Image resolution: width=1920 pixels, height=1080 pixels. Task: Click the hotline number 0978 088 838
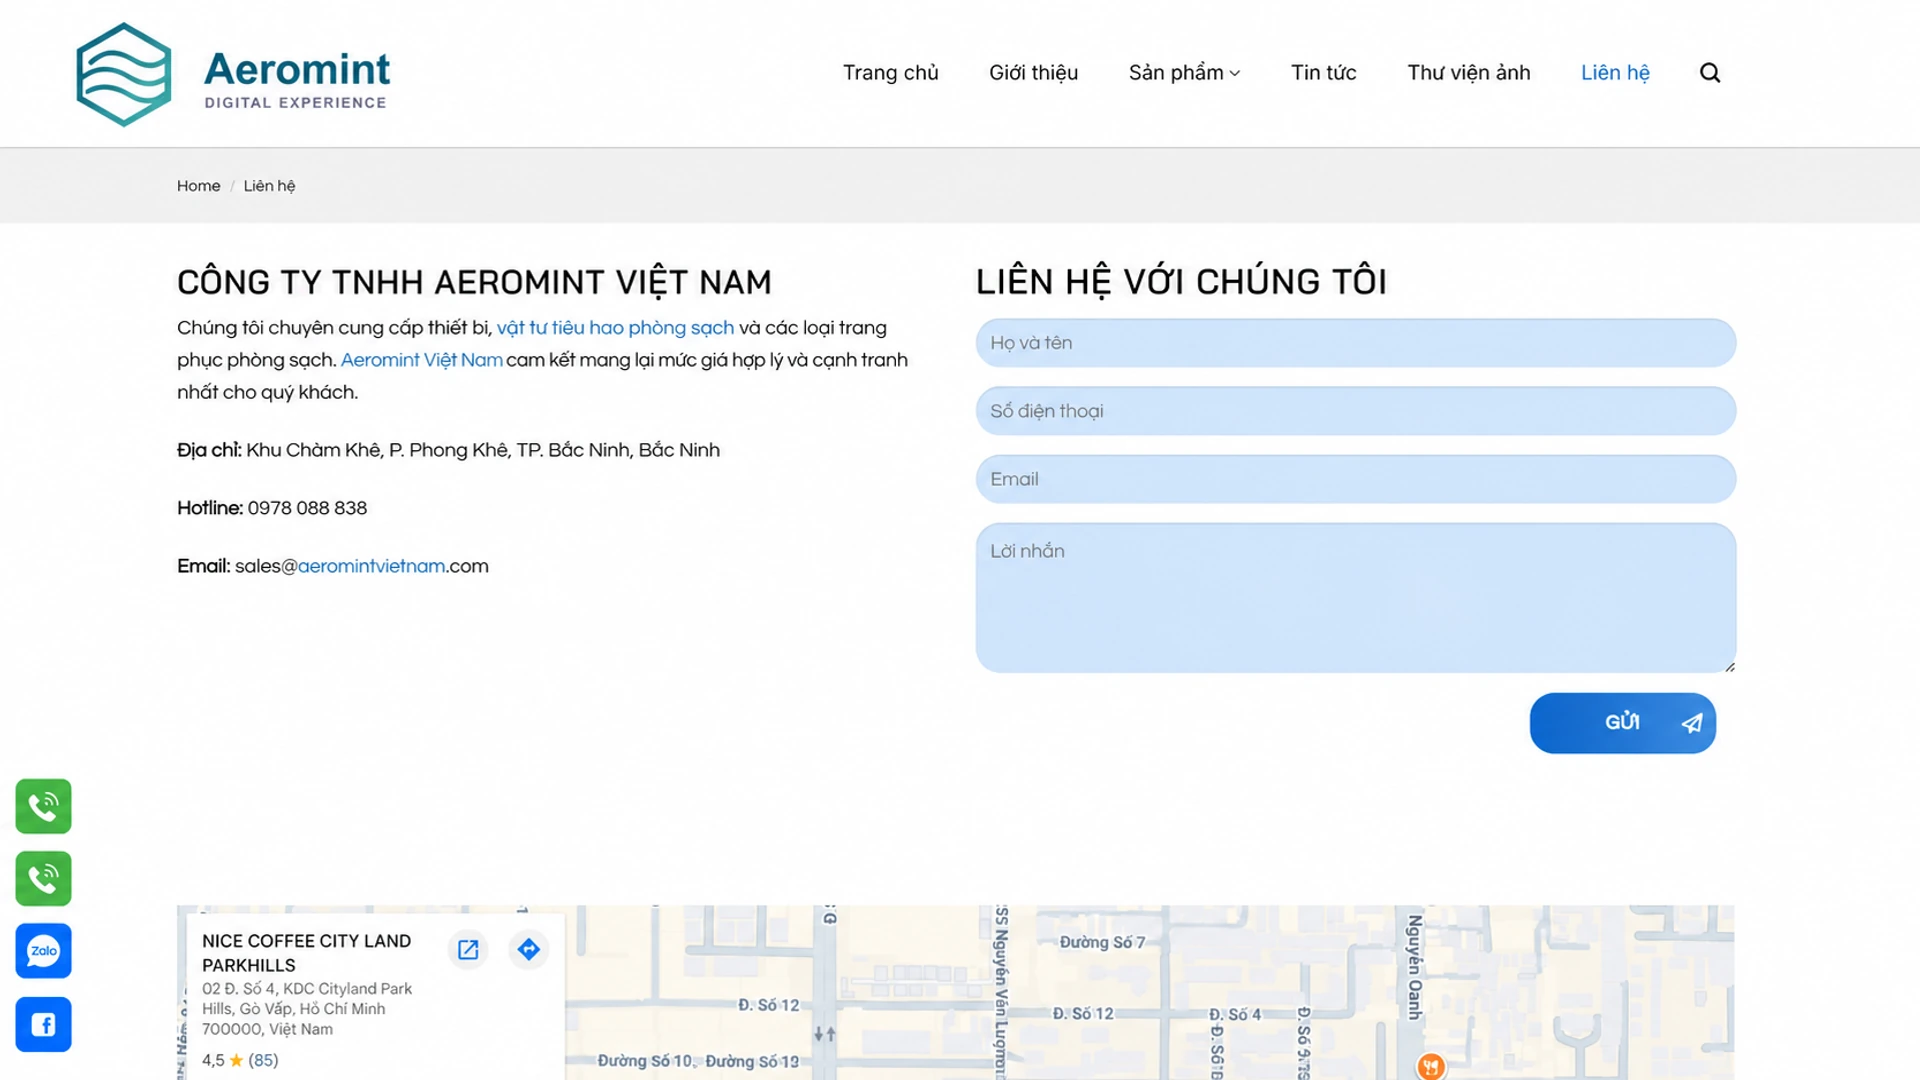tap(307, 508)
